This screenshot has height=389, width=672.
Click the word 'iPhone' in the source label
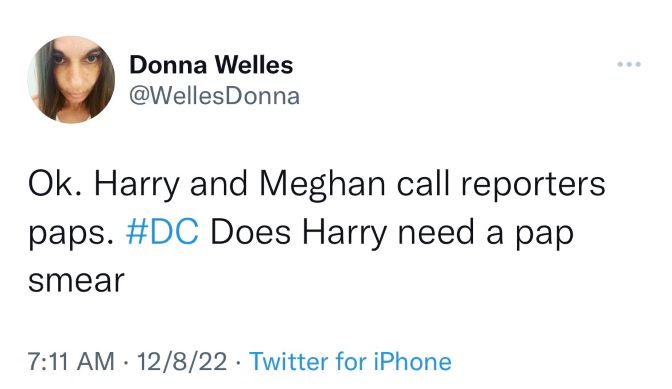[x=413, y=361]
